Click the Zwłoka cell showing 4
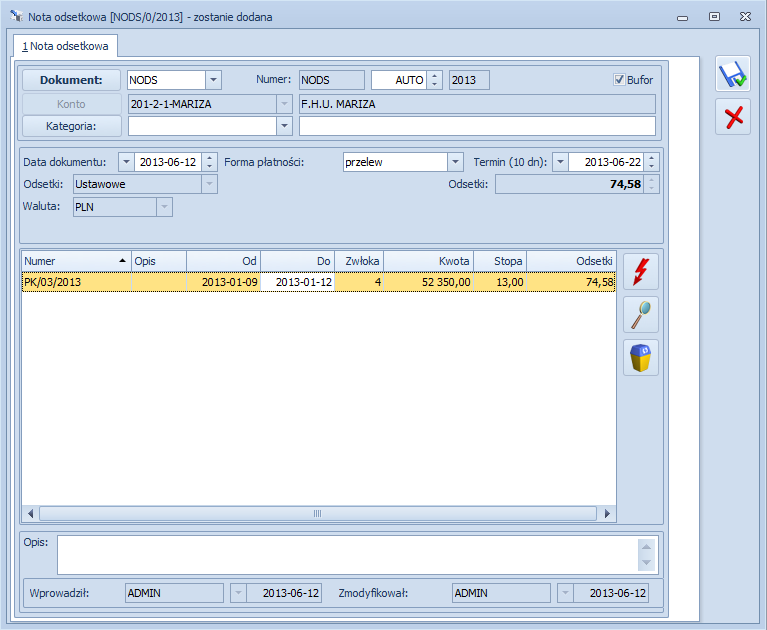767x630 pixels. click(x=359, y=282)
